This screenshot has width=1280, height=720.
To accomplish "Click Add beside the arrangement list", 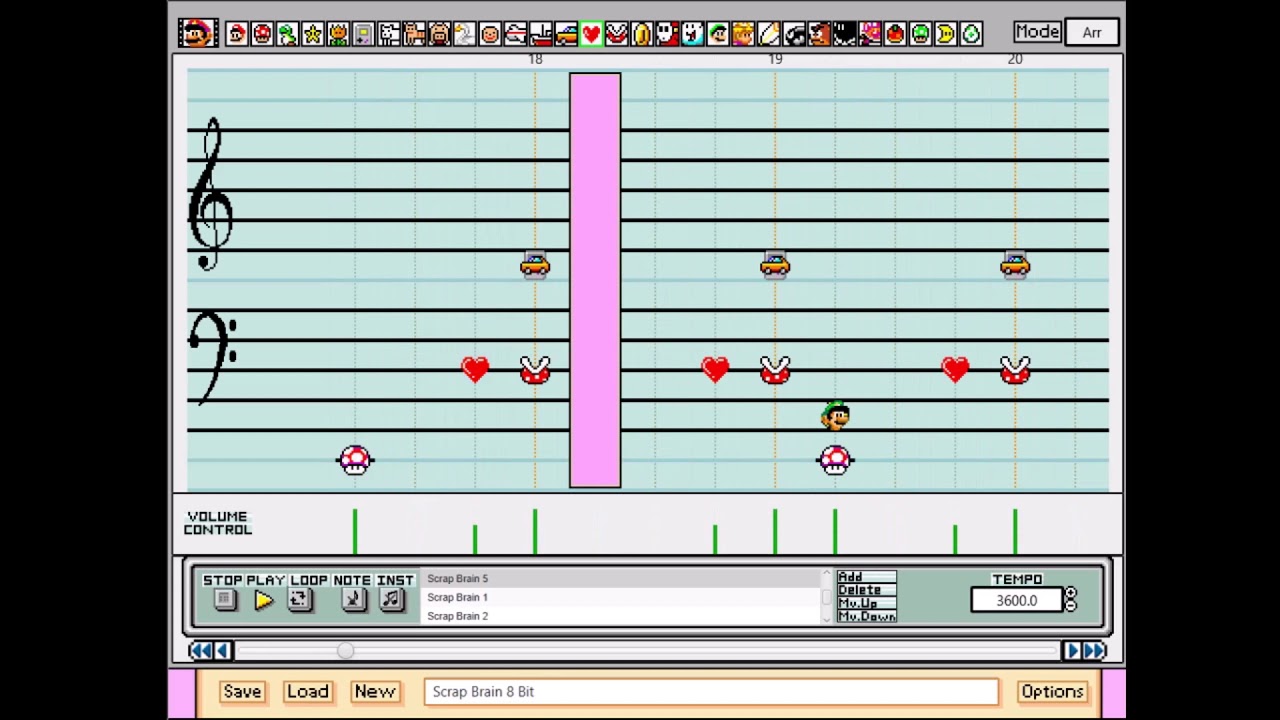I will pyautogui.click(x=866, y=577).
